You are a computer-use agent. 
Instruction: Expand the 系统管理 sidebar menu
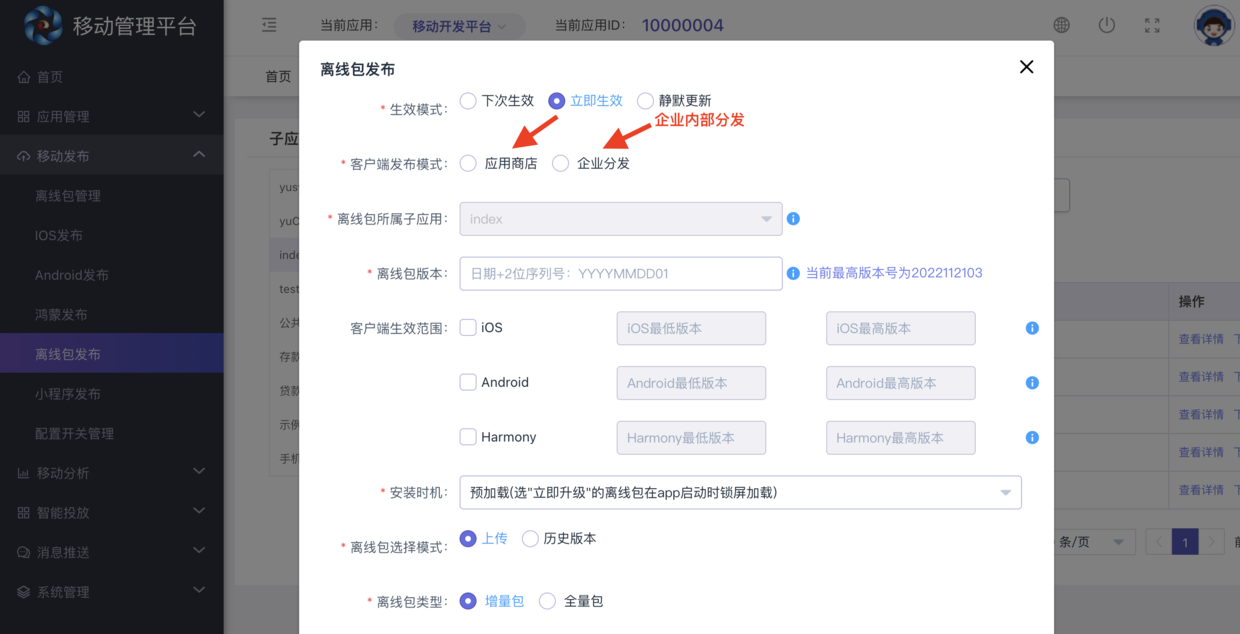pyautogui.click(x=199, y=590)
